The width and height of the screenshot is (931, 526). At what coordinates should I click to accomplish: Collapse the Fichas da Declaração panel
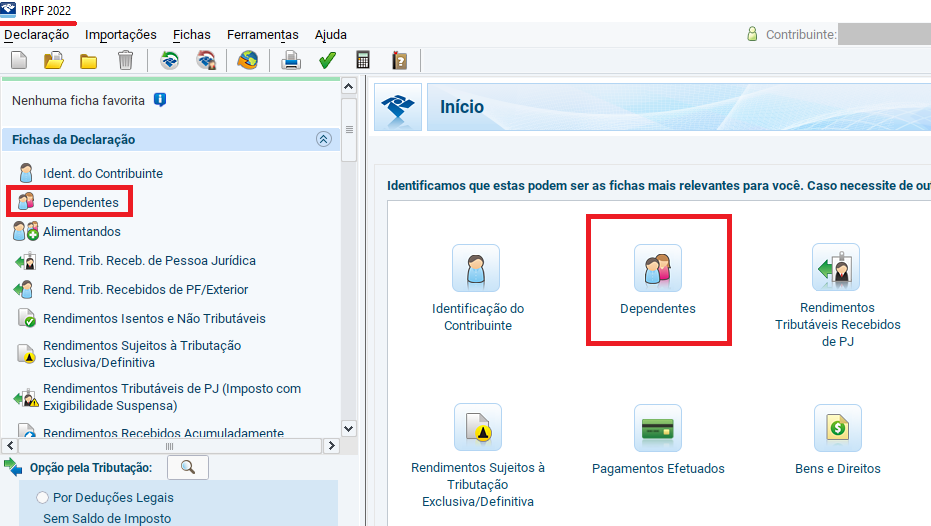coord(323,140)
